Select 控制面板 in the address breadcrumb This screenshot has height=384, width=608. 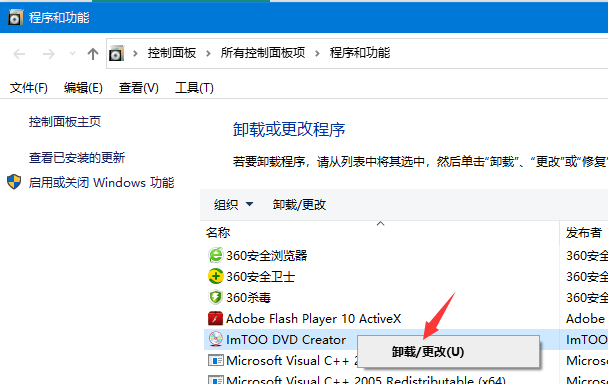(x=172, y=53)
